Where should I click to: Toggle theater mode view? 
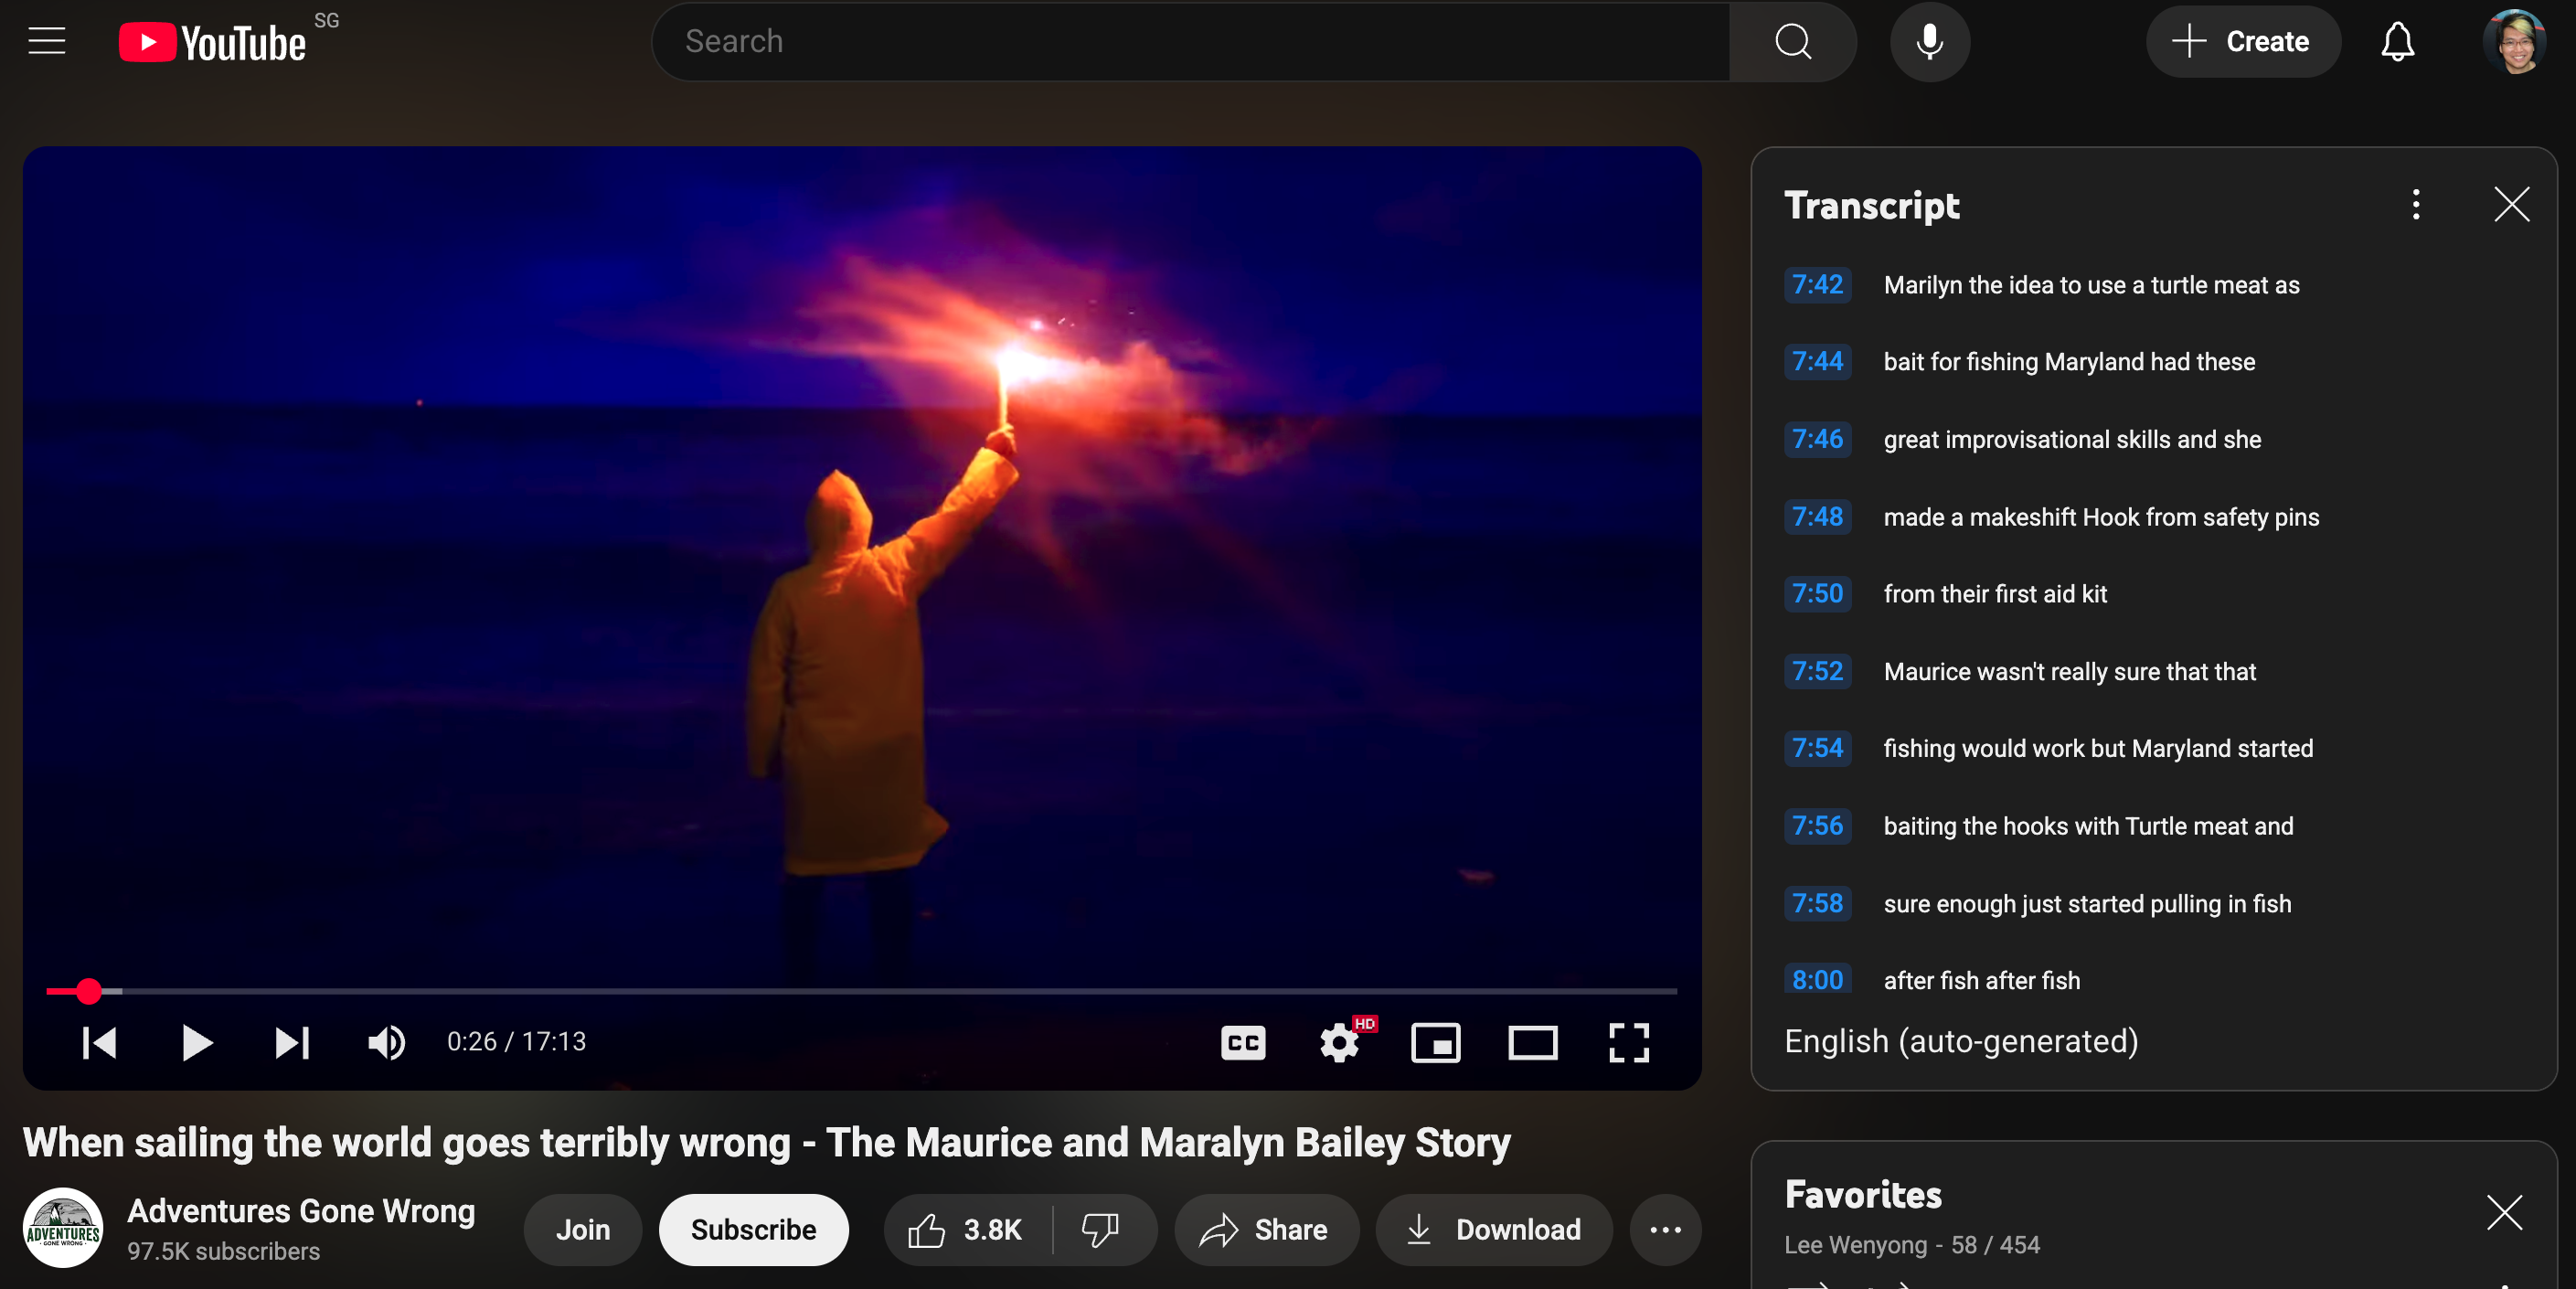click(x=1532, y=1042)
